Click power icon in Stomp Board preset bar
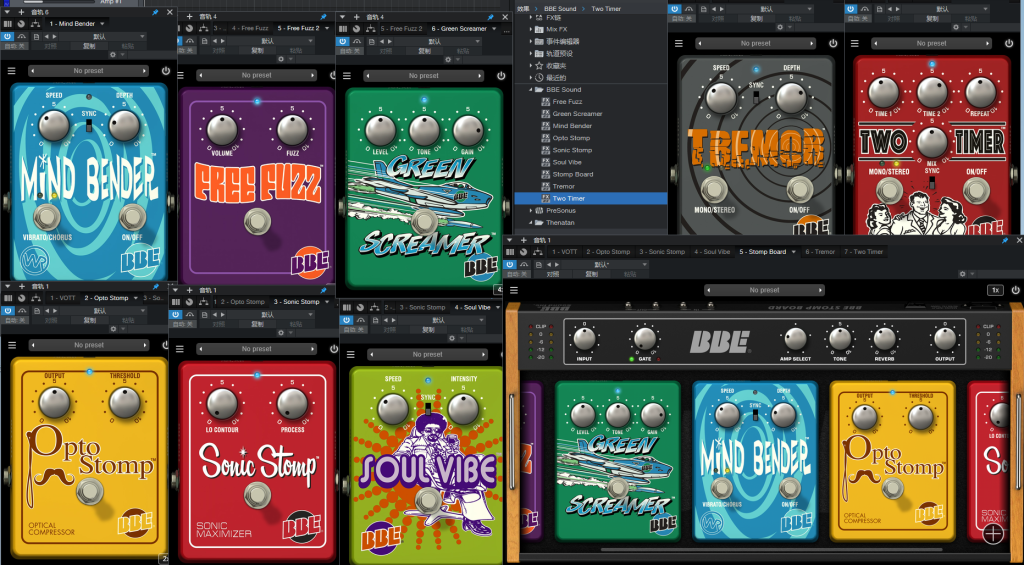Viewport: 1024px width, 565px height. pyautogui.click(x=1016, y=290)
